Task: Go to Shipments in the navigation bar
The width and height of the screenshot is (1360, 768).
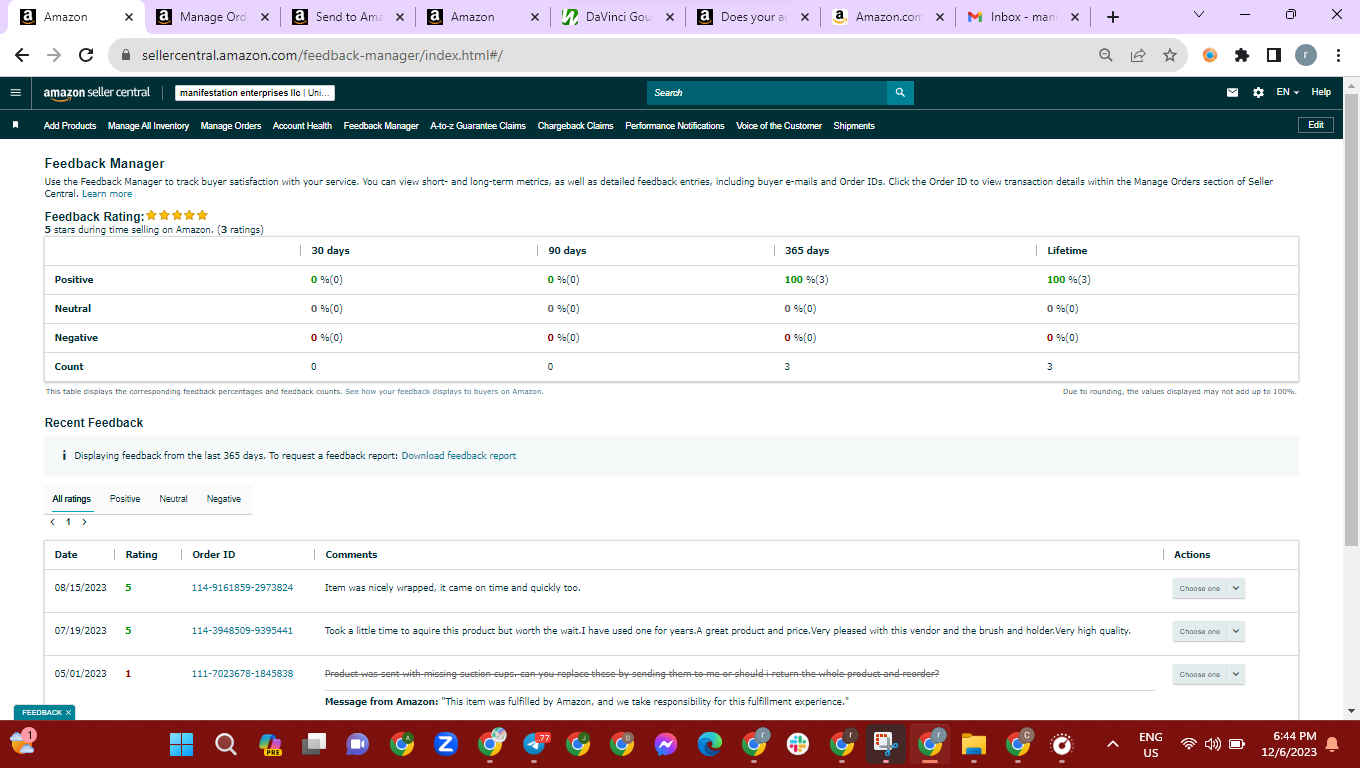Action: [854, 126]
